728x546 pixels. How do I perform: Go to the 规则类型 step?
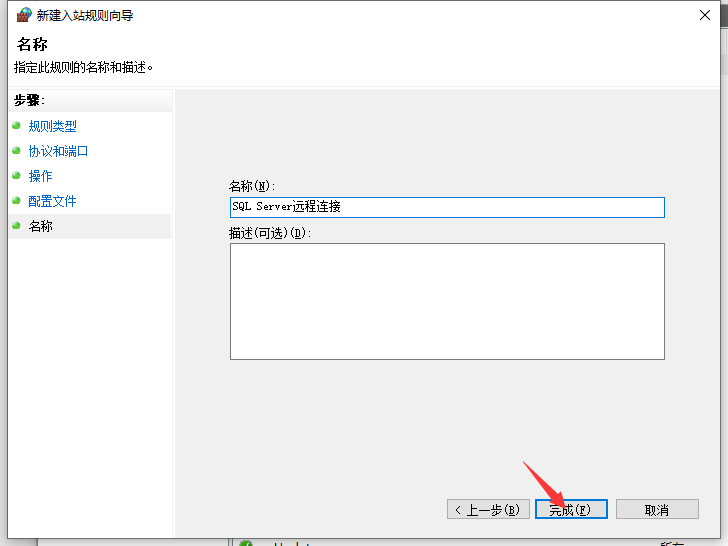52,126
